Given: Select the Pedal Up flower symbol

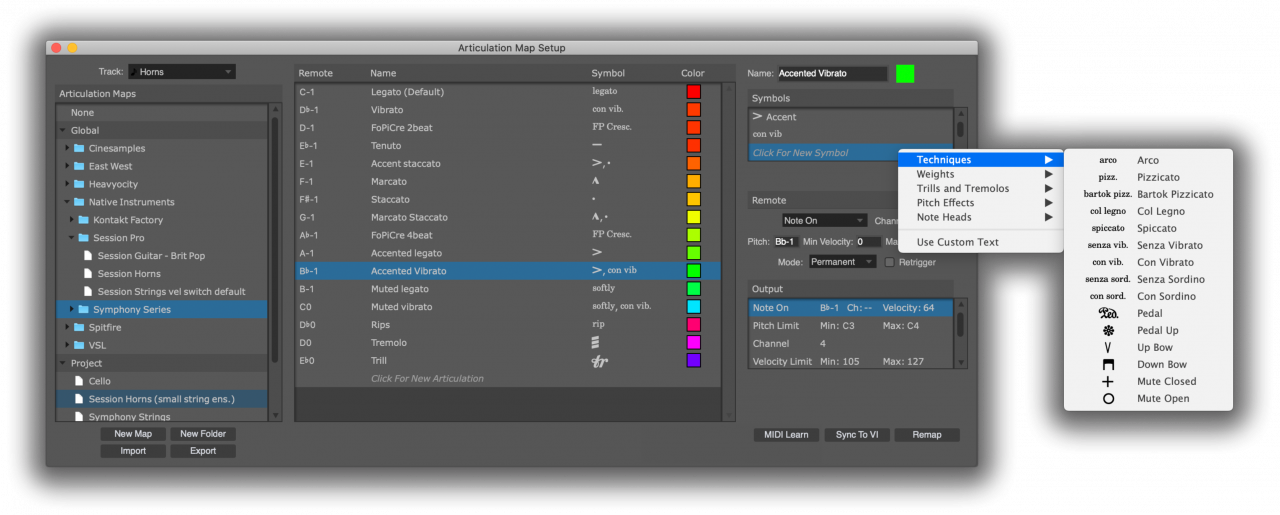Looking at the screenshot, I should [1107, 330].
